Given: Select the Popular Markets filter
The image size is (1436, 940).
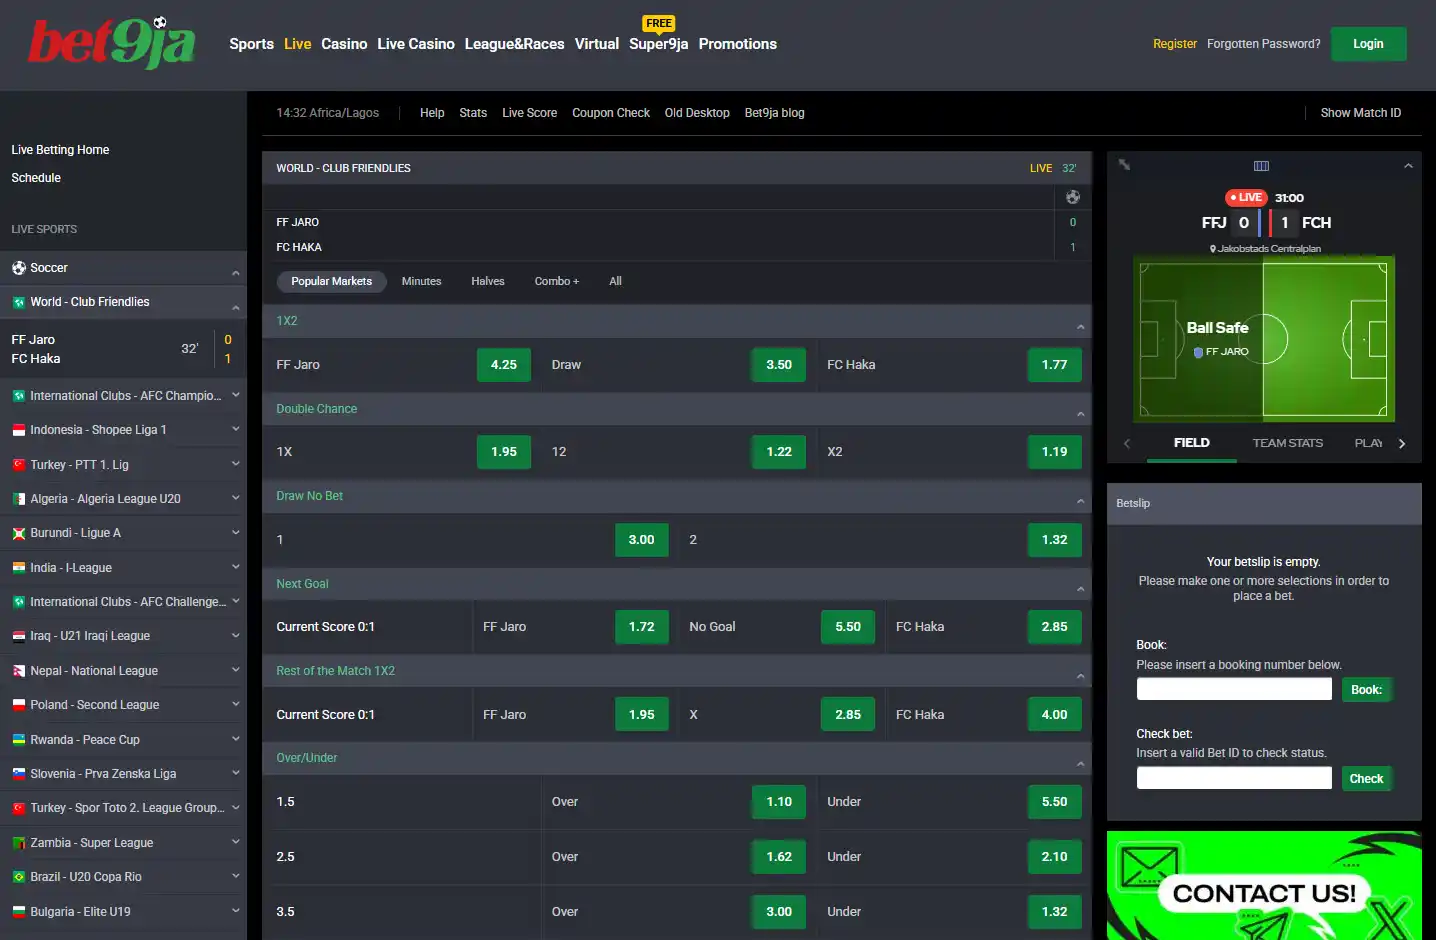Looking at the screenshot, I should pyautogui.click(x=331, y=281).
